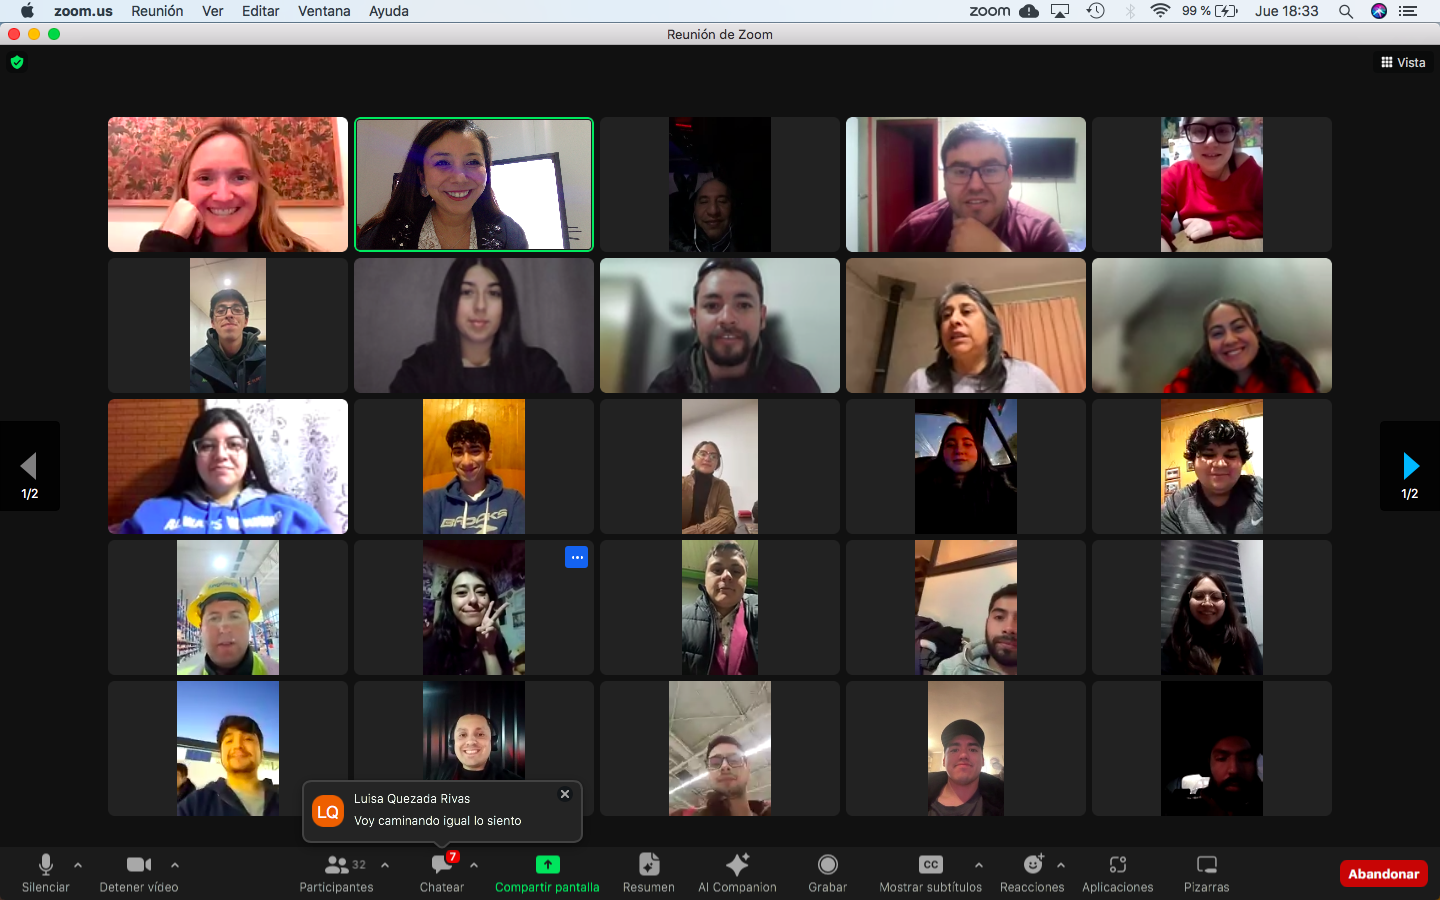The width and height of the screenshot is (1440, 900).
Task: Open the Reunión menu in menu bar
Action: [157, 11]
